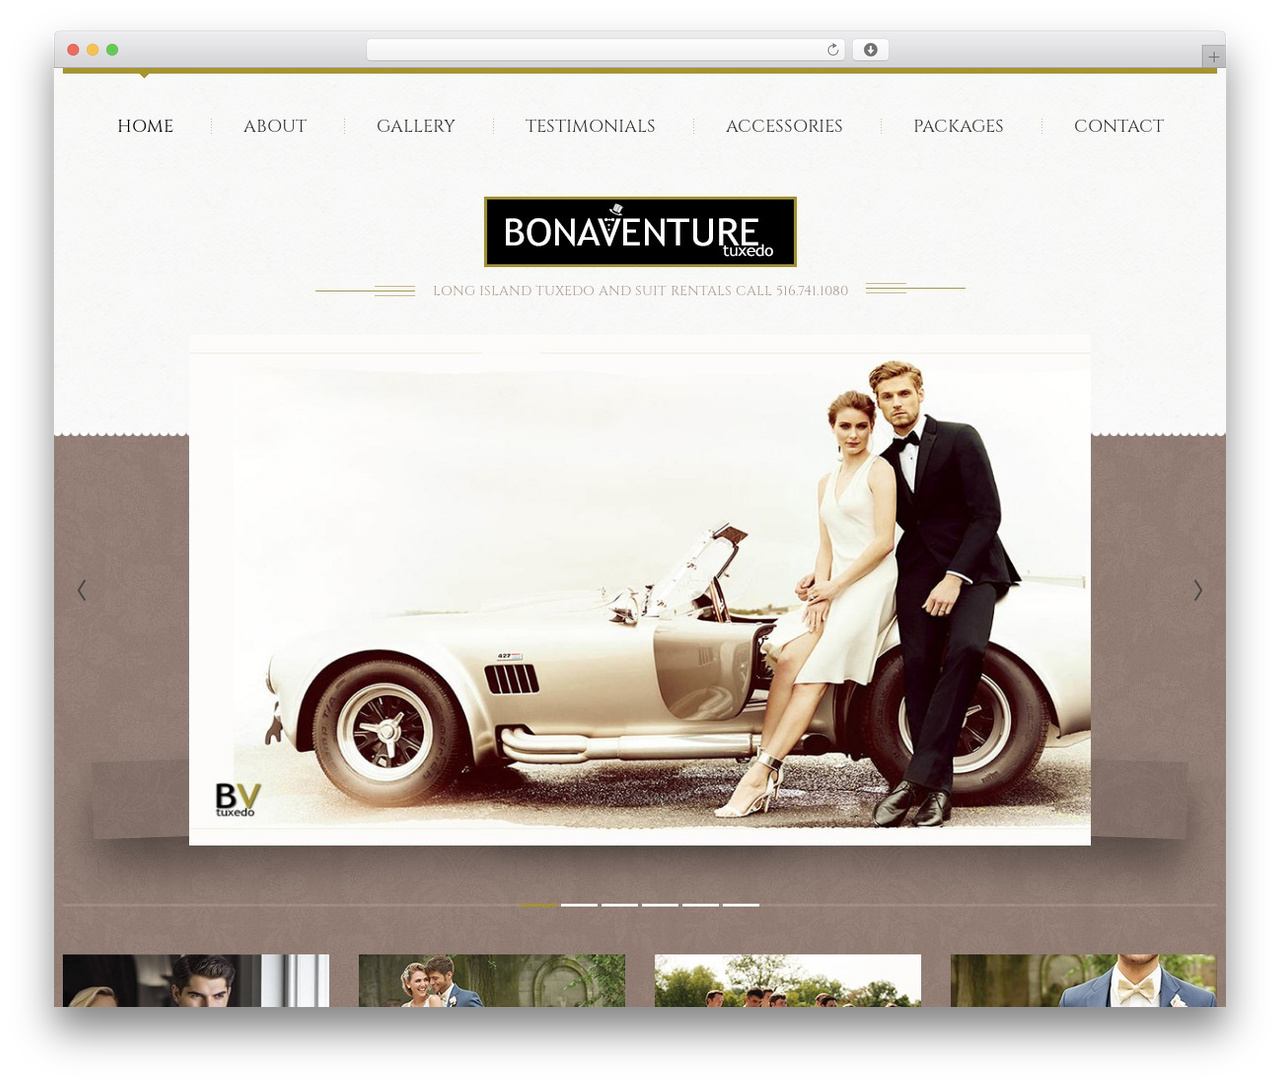Open the bride and groom garden thumbnail
Image resolution: width=1280 pixels, height=1084 pixels.
(x=492, y=980)
